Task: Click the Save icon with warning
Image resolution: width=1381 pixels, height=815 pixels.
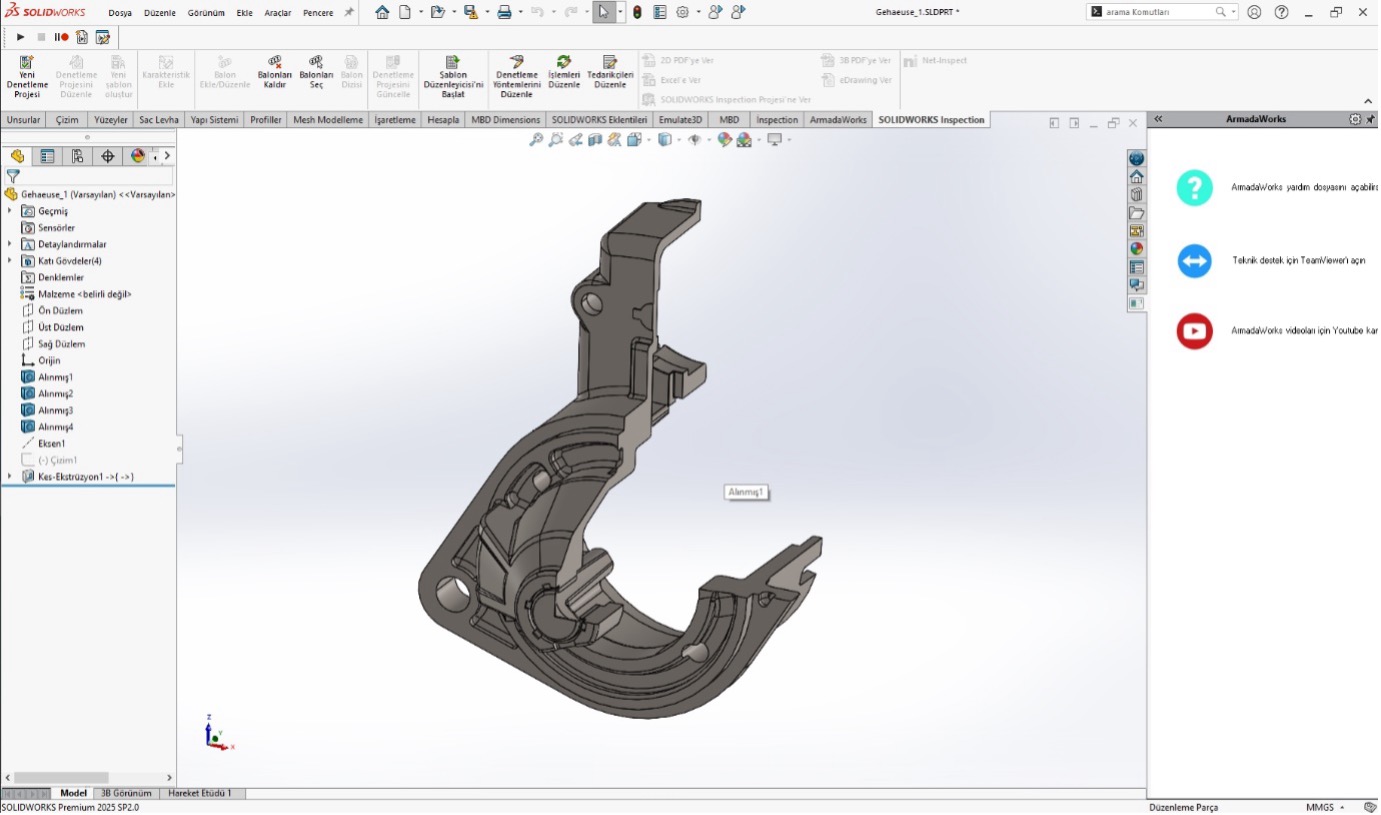Action: 470,12
